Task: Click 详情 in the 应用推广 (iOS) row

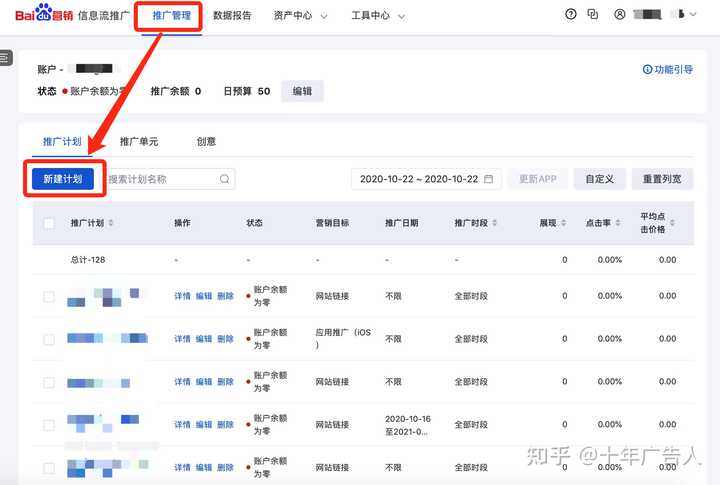Action: tap(182, 339)
